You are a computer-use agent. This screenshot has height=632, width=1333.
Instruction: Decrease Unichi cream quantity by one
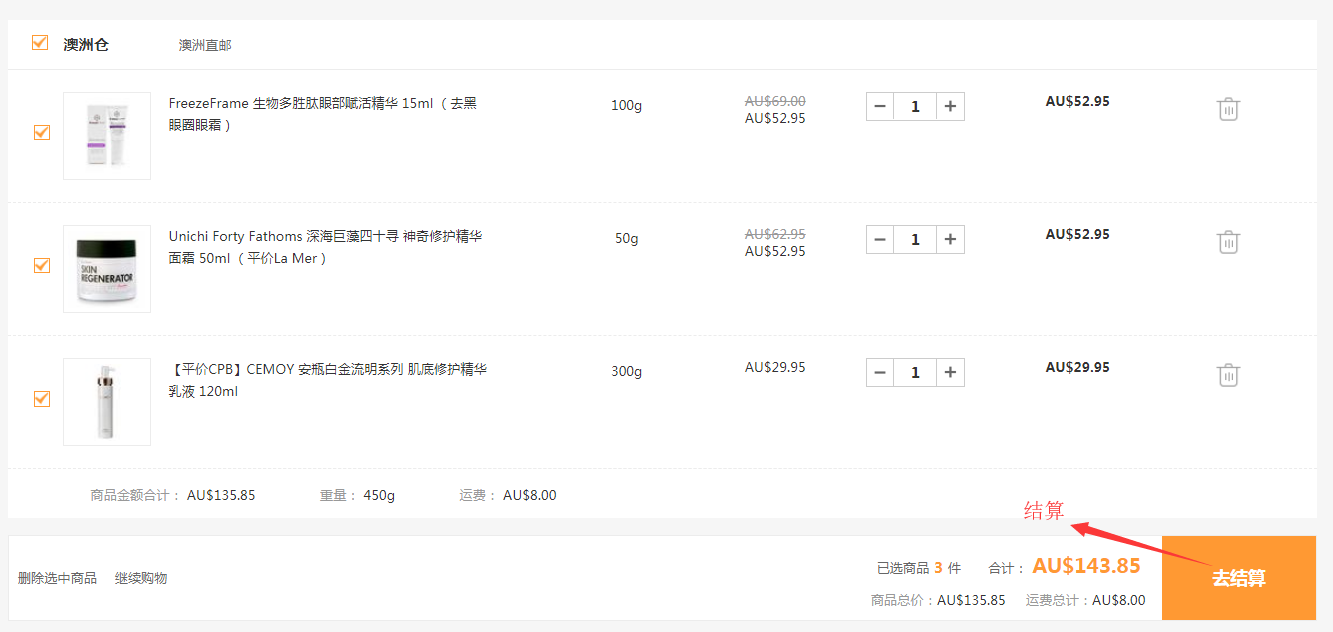point(880,239)
